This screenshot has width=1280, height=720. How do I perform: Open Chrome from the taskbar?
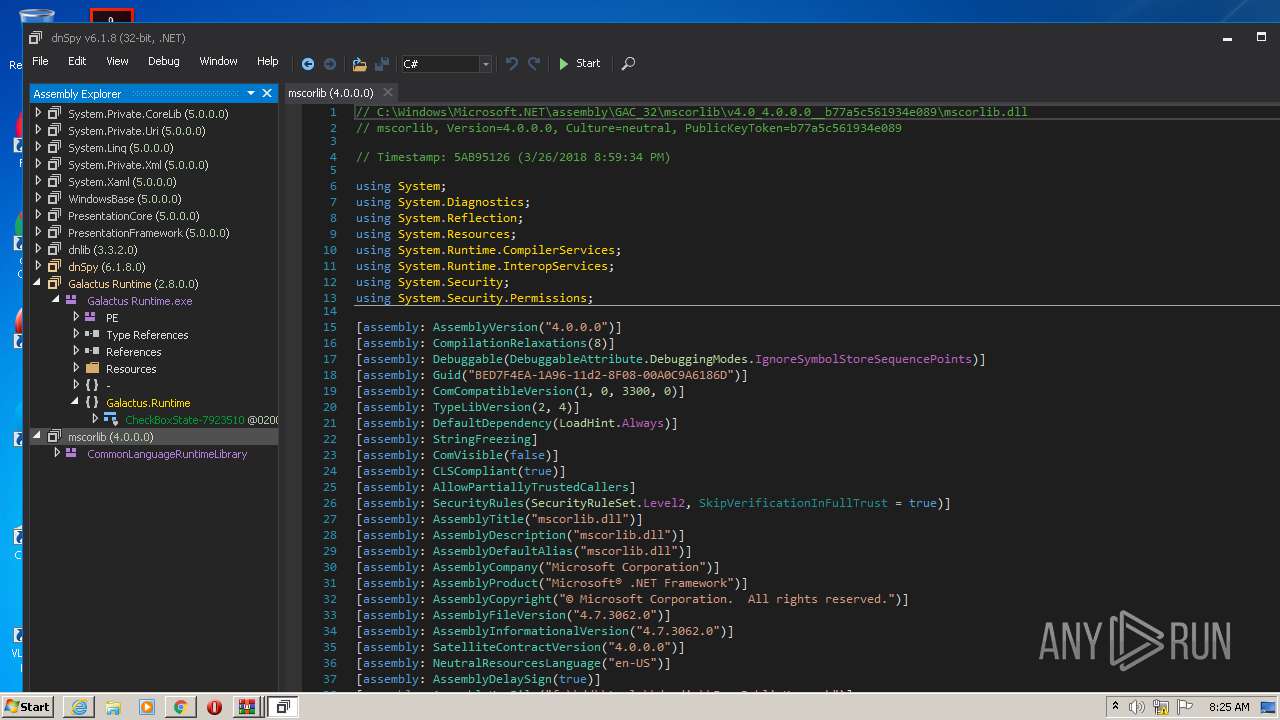180,707
